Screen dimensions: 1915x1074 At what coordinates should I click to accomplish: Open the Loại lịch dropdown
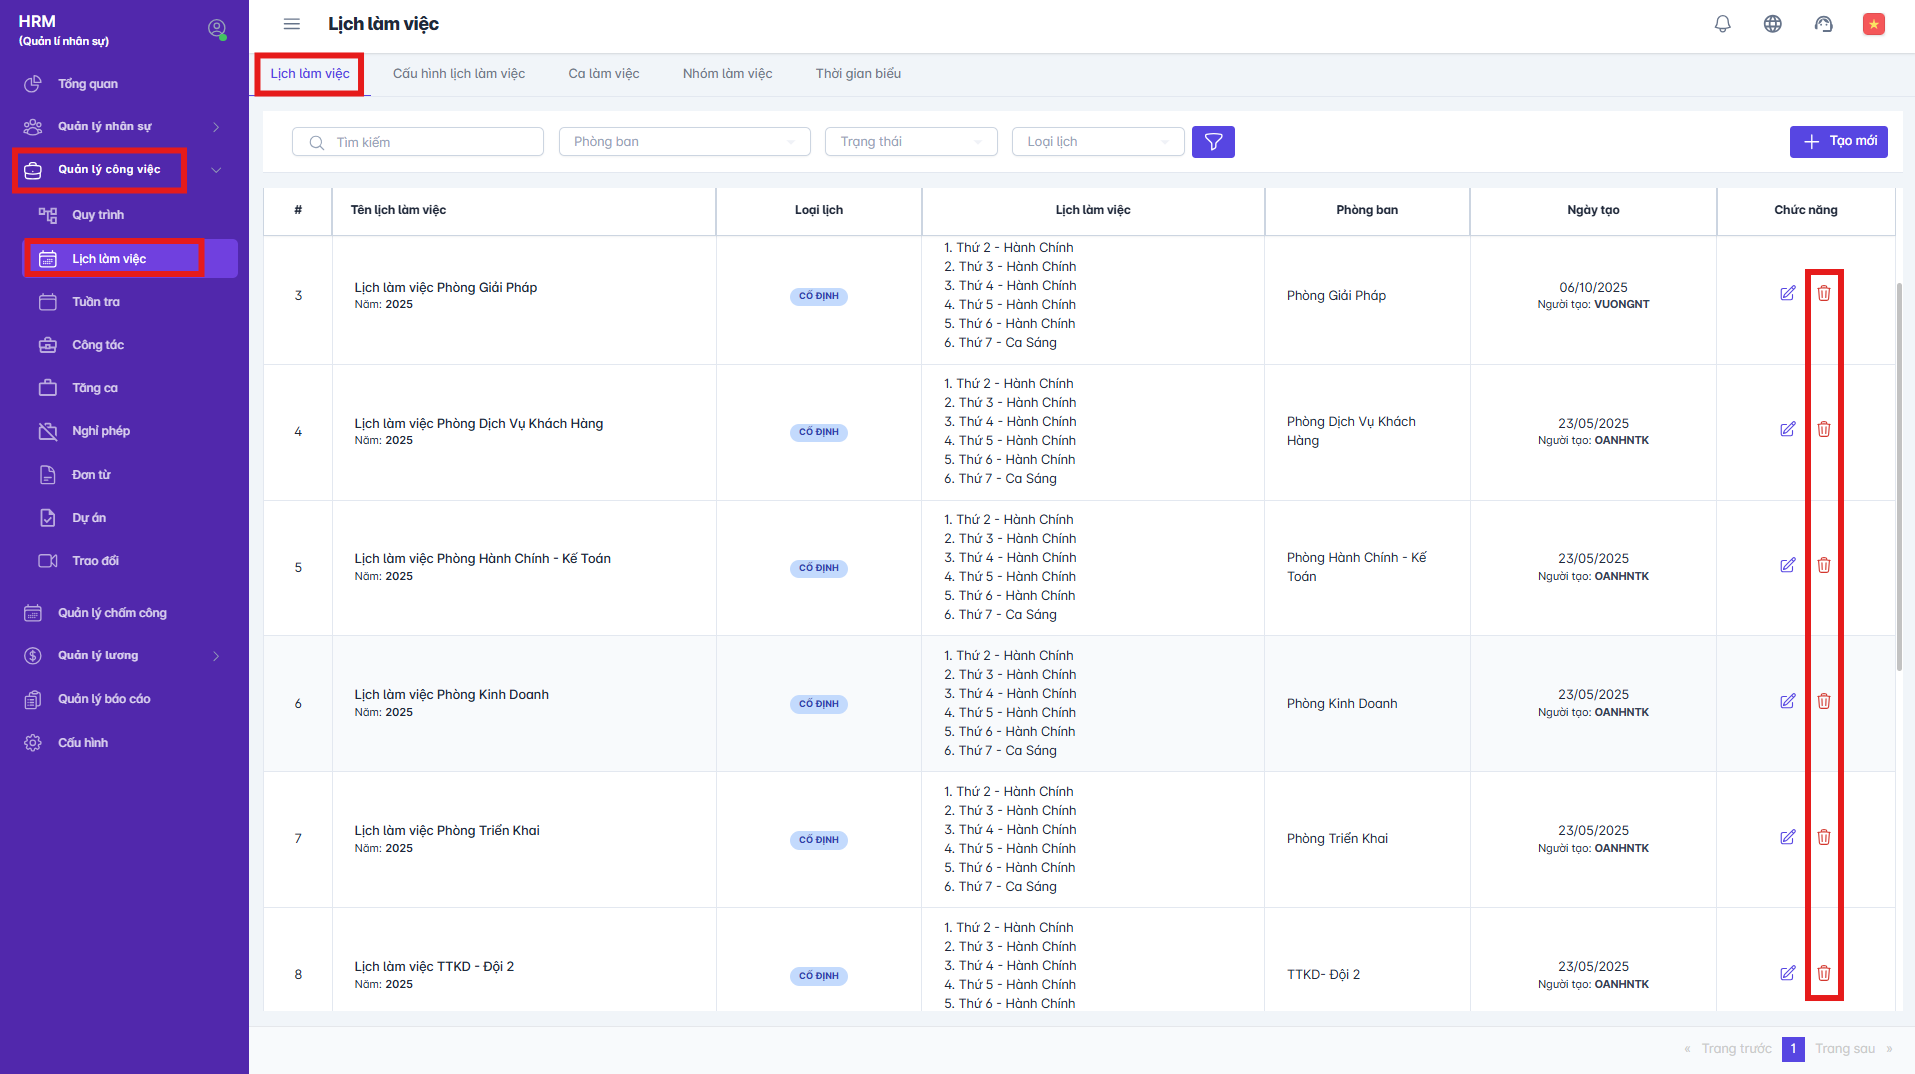[1097, 142]
